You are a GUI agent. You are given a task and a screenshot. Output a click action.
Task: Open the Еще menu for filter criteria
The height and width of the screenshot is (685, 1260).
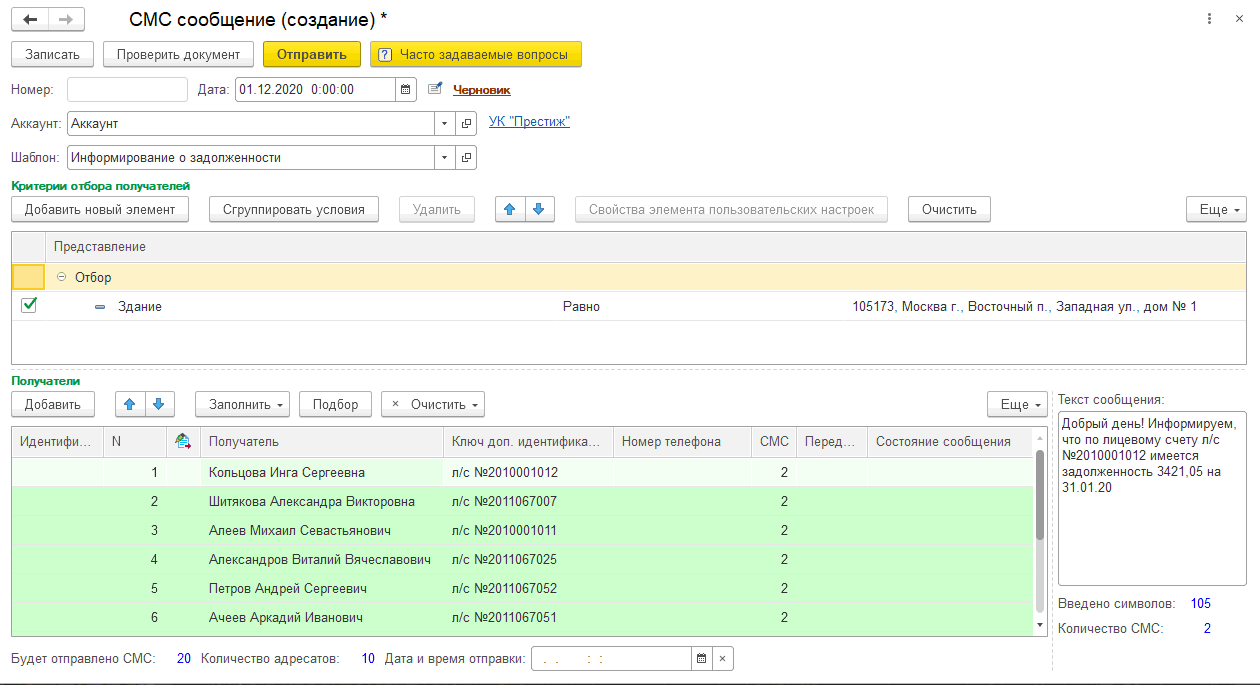(1216, 209)
